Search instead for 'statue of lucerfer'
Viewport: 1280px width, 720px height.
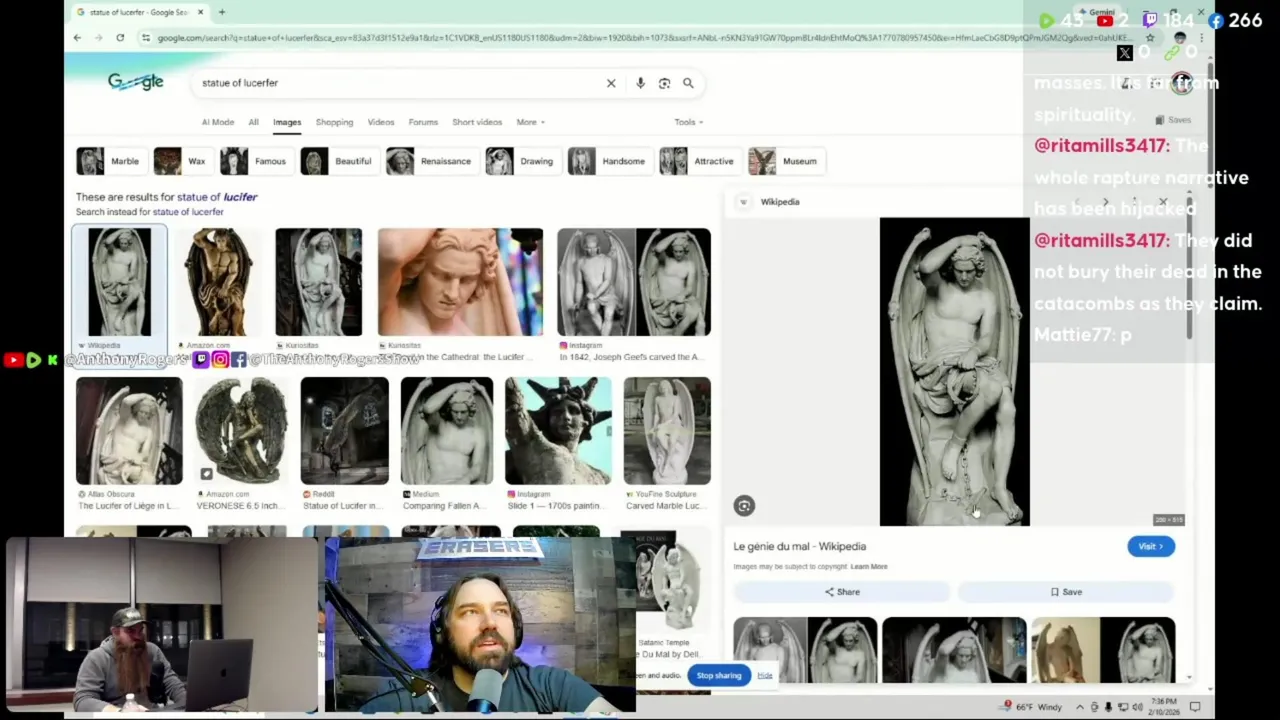tap(188, 212)
